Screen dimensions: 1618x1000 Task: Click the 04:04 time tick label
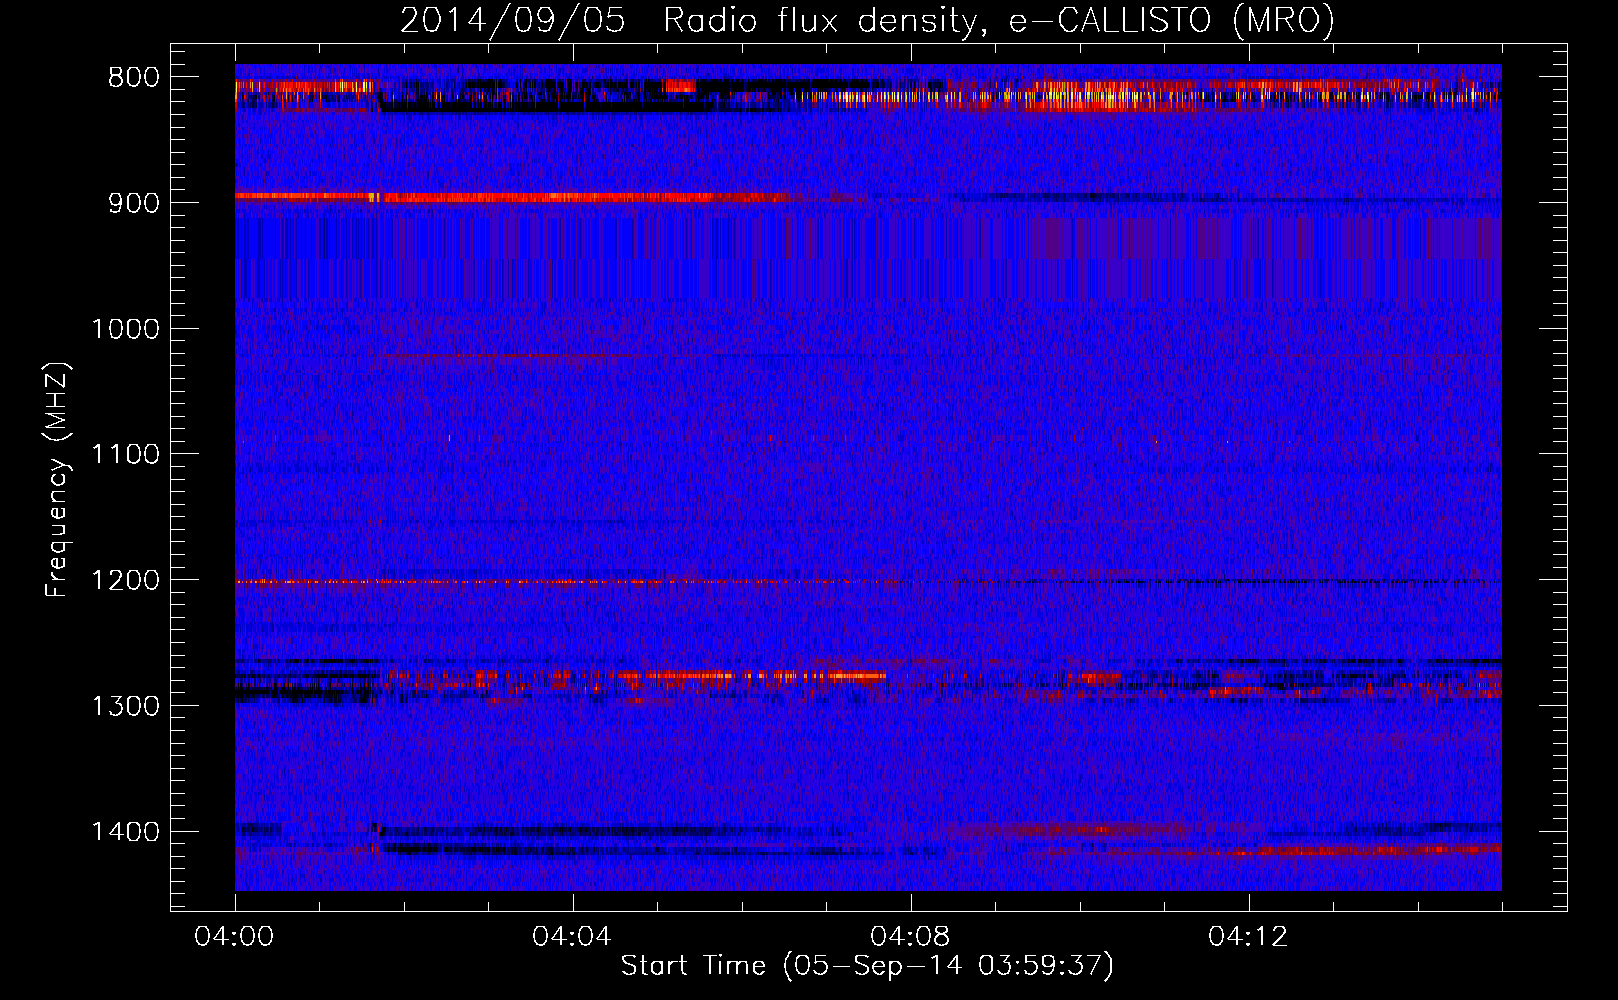[x=572, y=937]
